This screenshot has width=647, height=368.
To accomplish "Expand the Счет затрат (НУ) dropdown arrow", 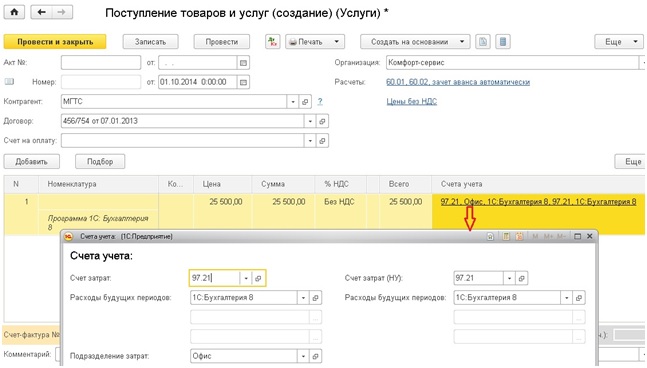I will 510,278.
